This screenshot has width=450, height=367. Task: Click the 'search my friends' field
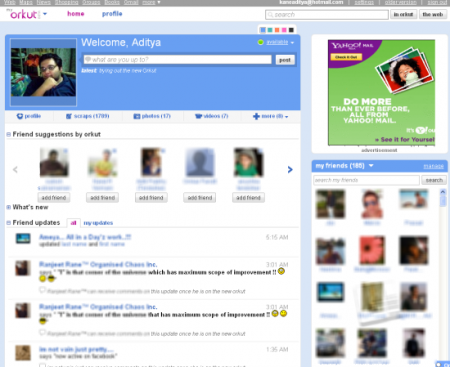click(366, 180)
